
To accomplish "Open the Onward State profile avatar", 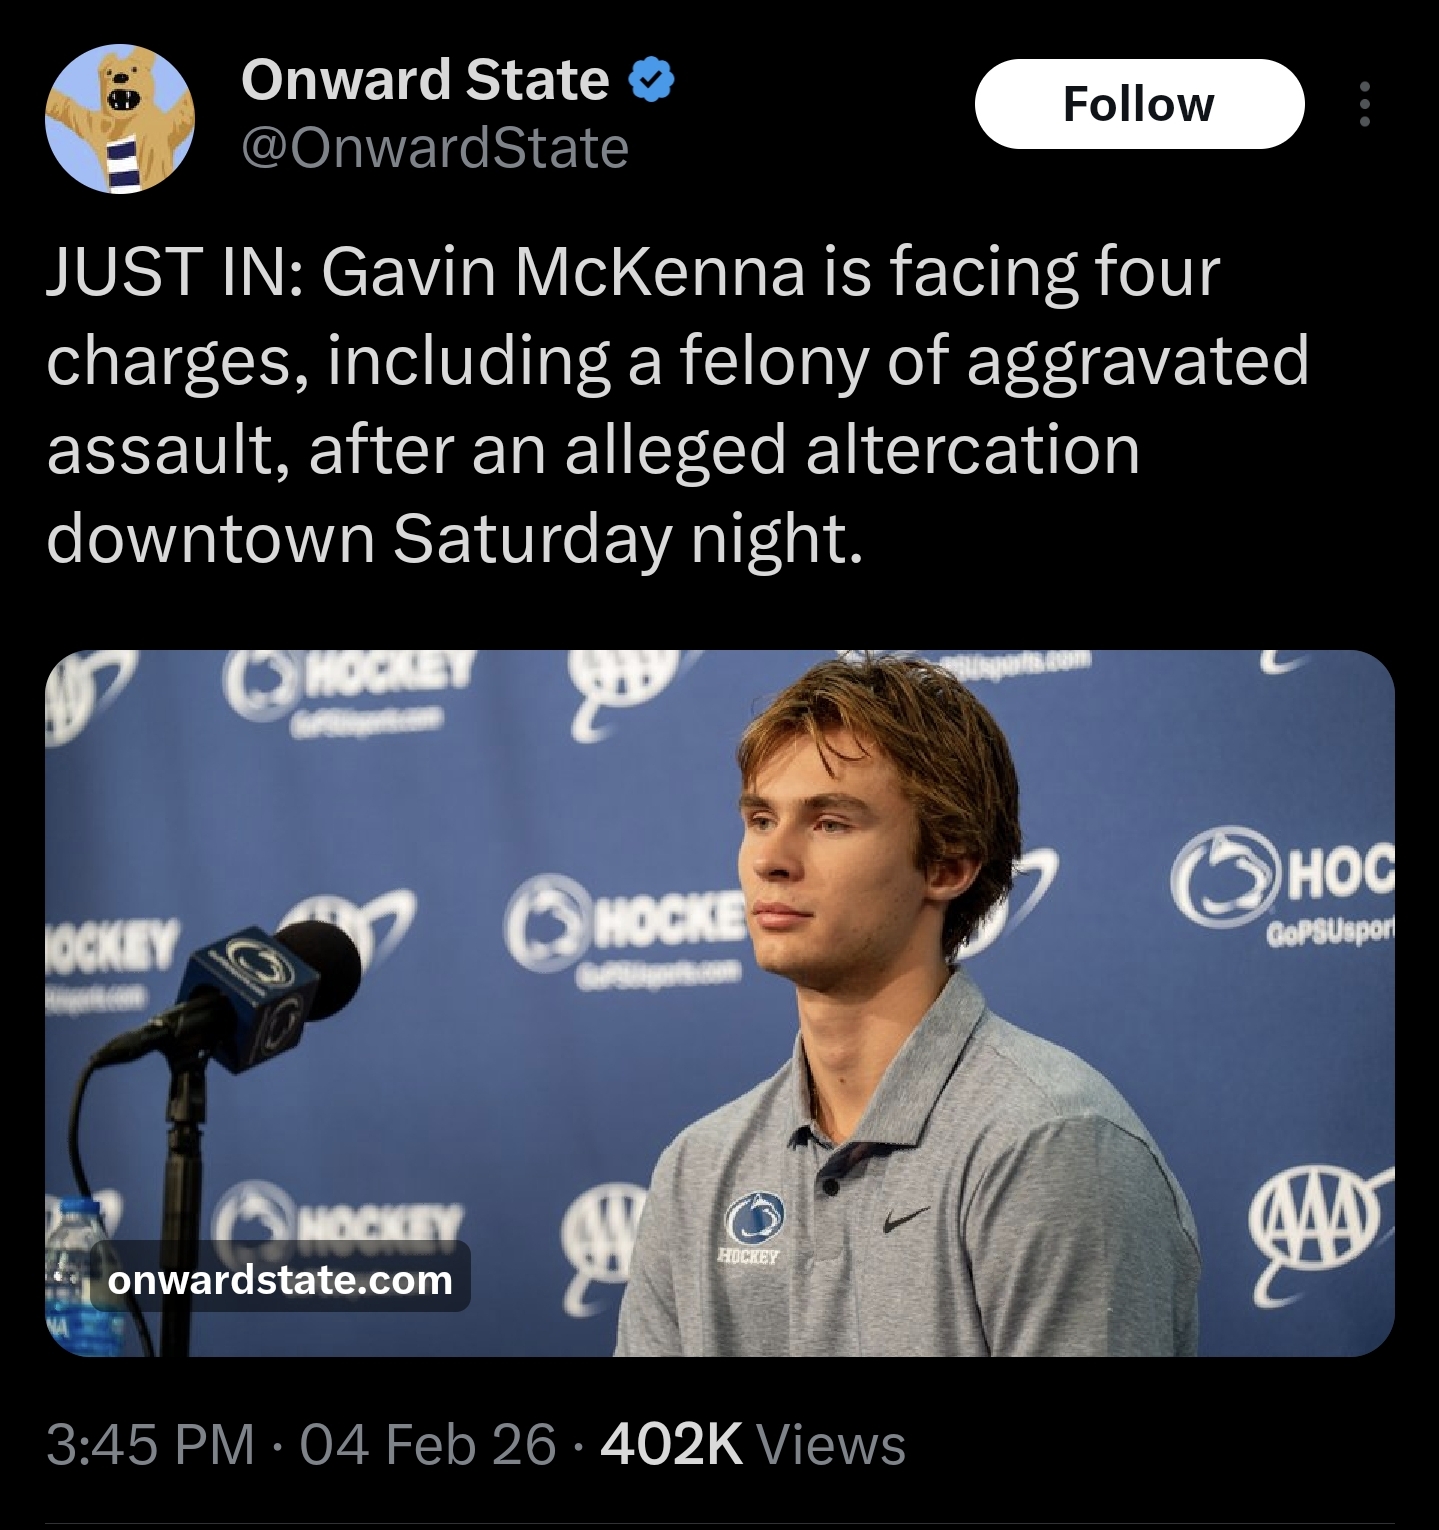I will 119,119.
